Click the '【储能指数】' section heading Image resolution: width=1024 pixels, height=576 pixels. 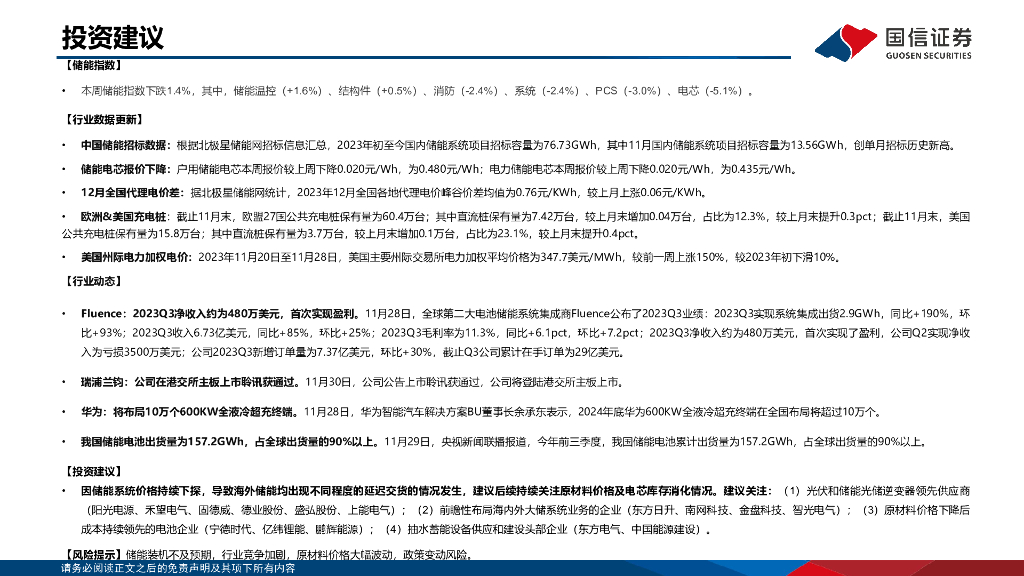92,65
